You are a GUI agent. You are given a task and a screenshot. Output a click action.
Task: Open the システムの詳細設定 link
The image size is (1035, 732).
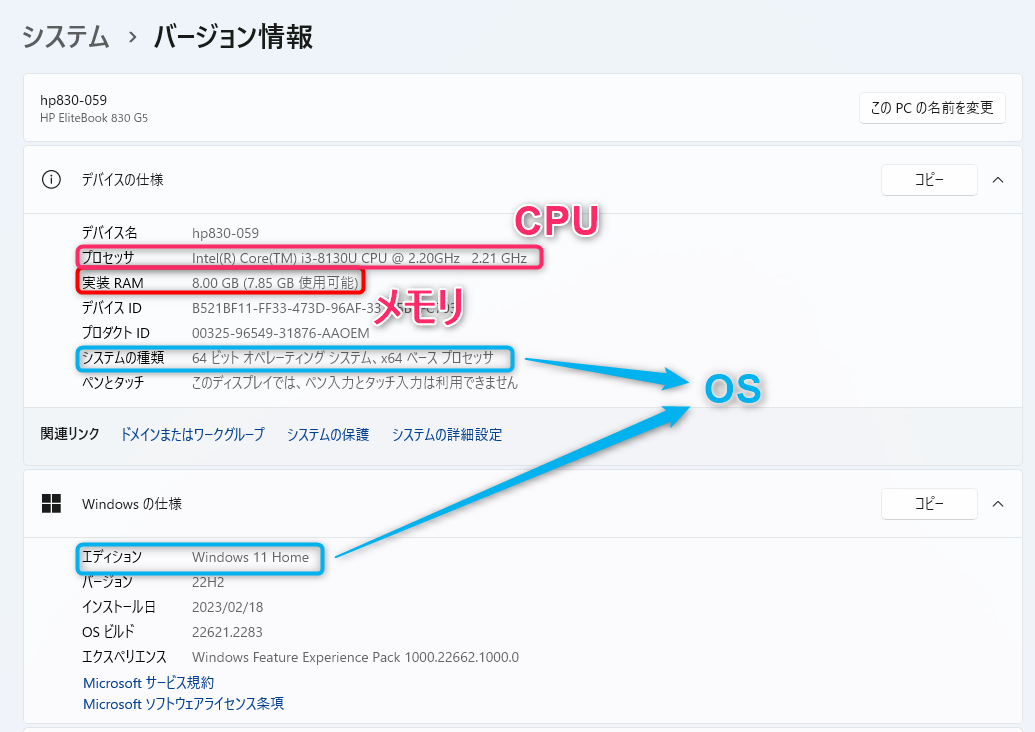(x=447, y=435)
